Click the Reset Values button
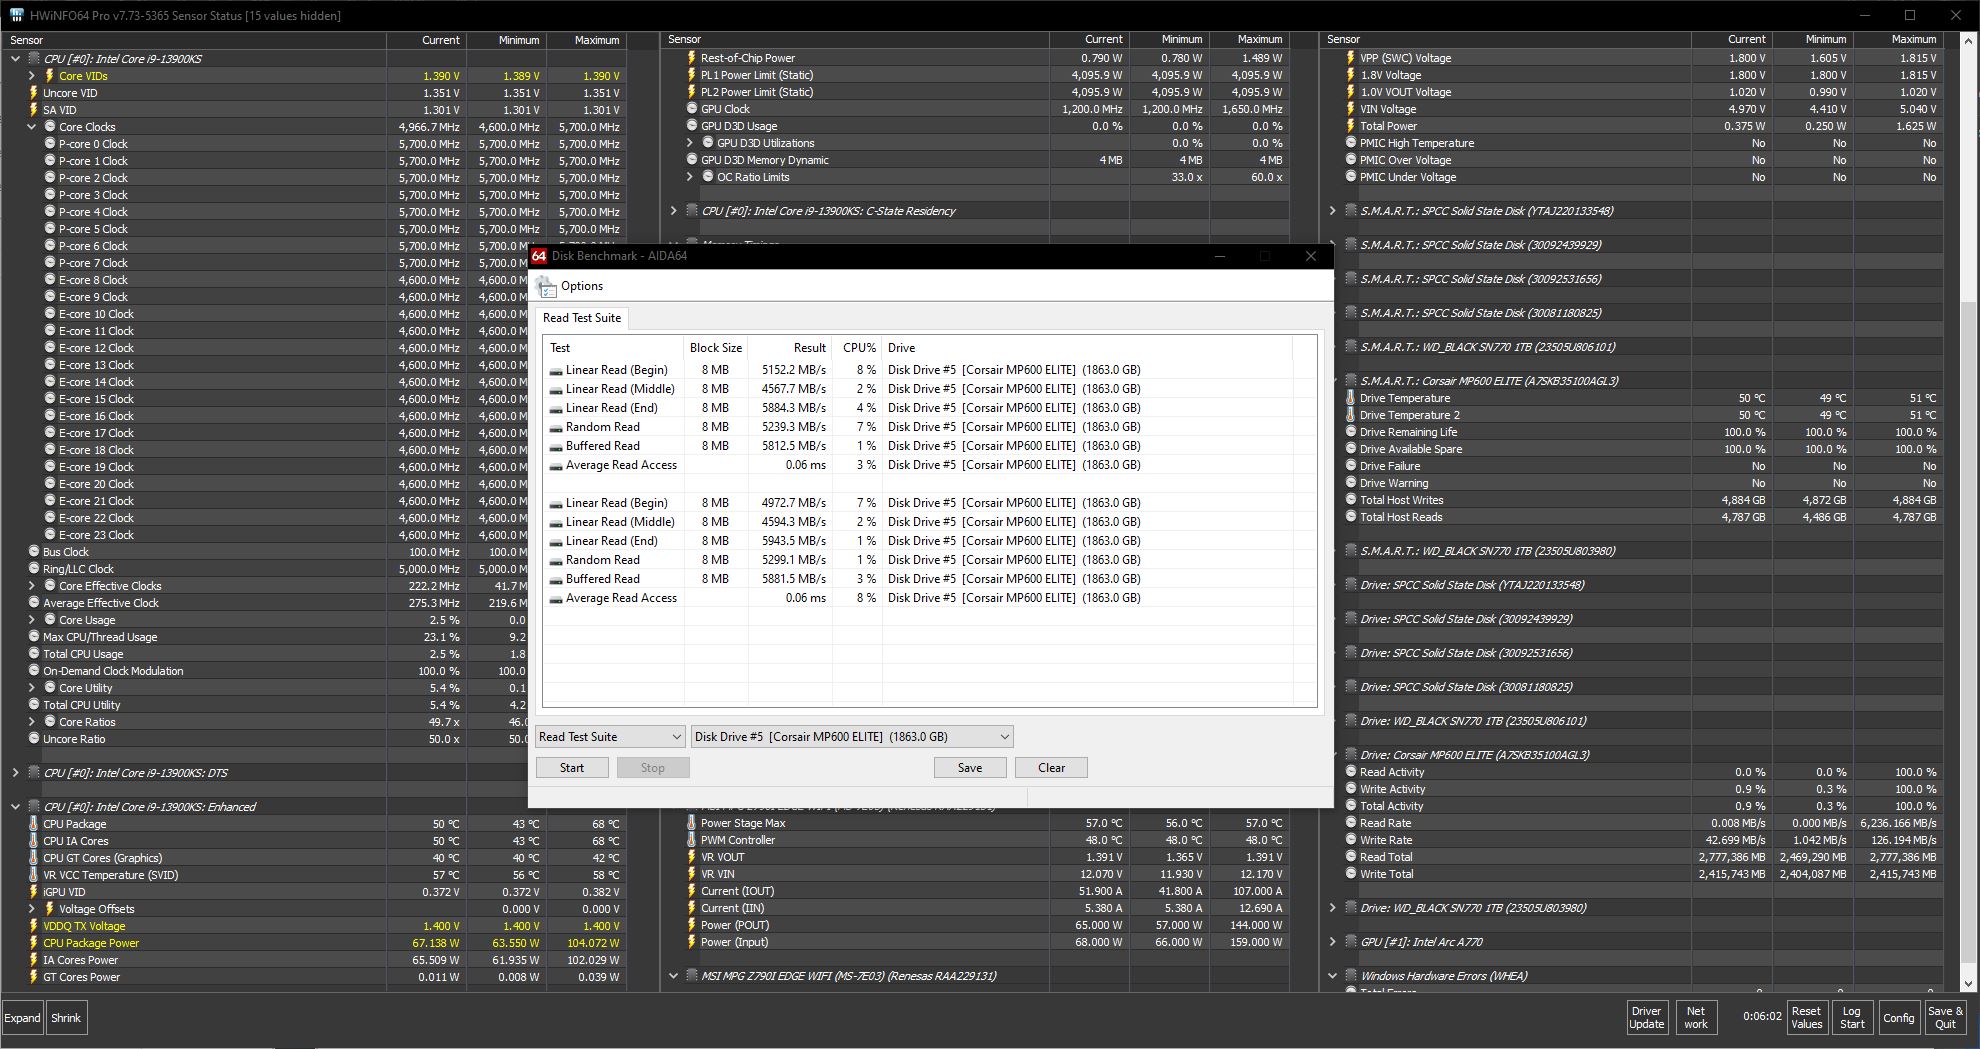This screenshot has width=1980, height=1049. (x=1805, y=1017)
